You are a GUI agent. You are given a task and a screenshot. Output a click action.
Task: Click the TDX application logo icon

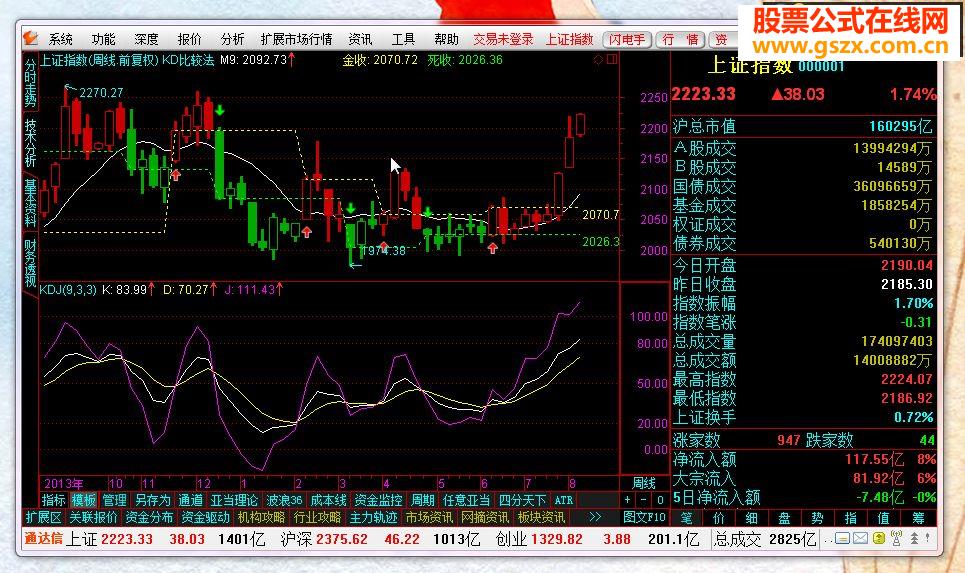31,39
